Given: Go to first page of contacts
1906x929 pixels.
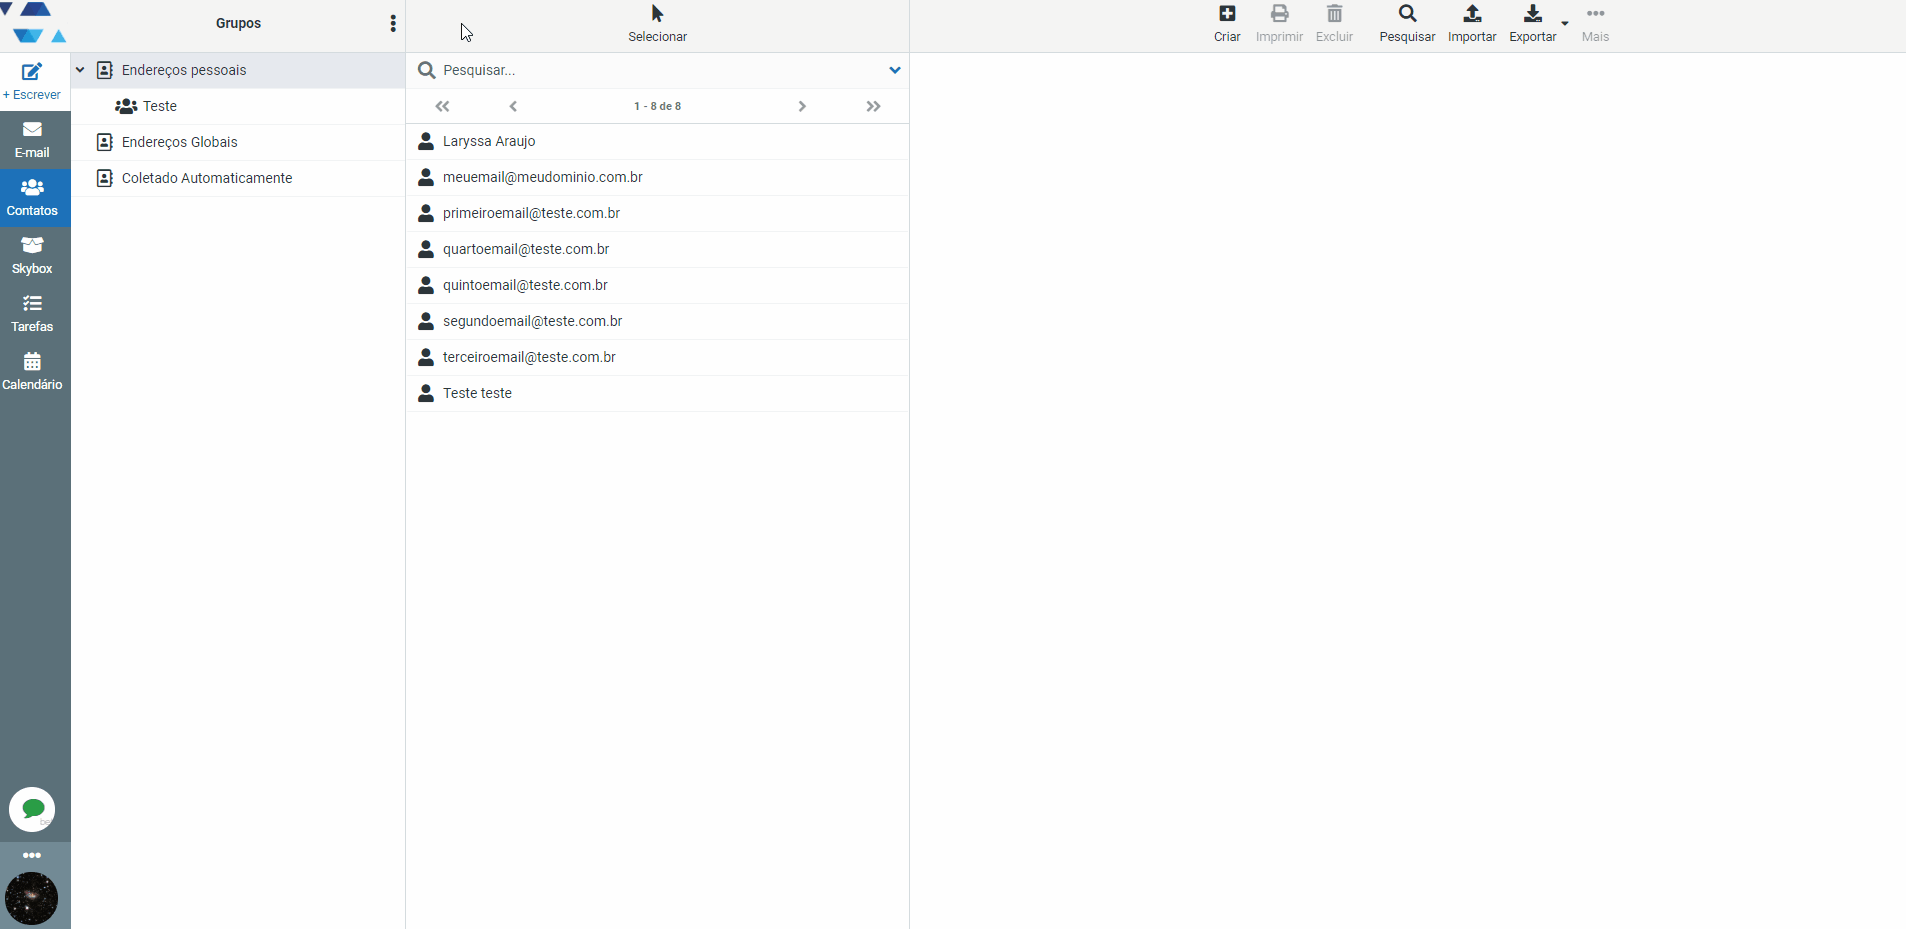Looking at the screenshot, I should [x=442, y=106].
